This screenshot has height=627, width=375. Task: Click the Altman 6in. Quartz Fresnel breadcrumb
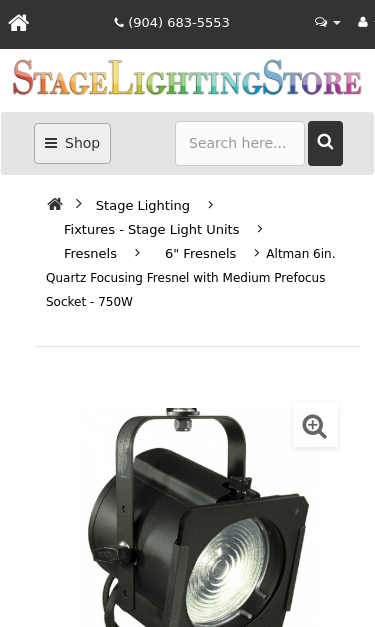190,278
